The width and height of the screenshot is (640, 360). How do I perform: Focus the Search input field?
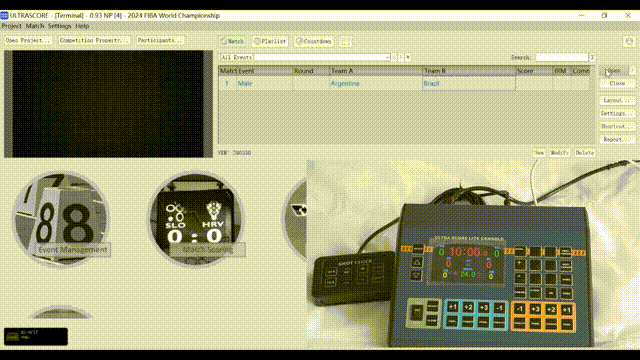coord(562,58)
